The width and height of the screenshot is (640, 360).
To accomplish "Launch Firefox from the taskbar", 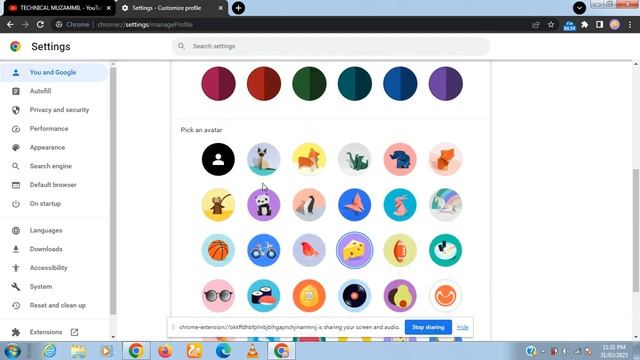I will [165, 351].
